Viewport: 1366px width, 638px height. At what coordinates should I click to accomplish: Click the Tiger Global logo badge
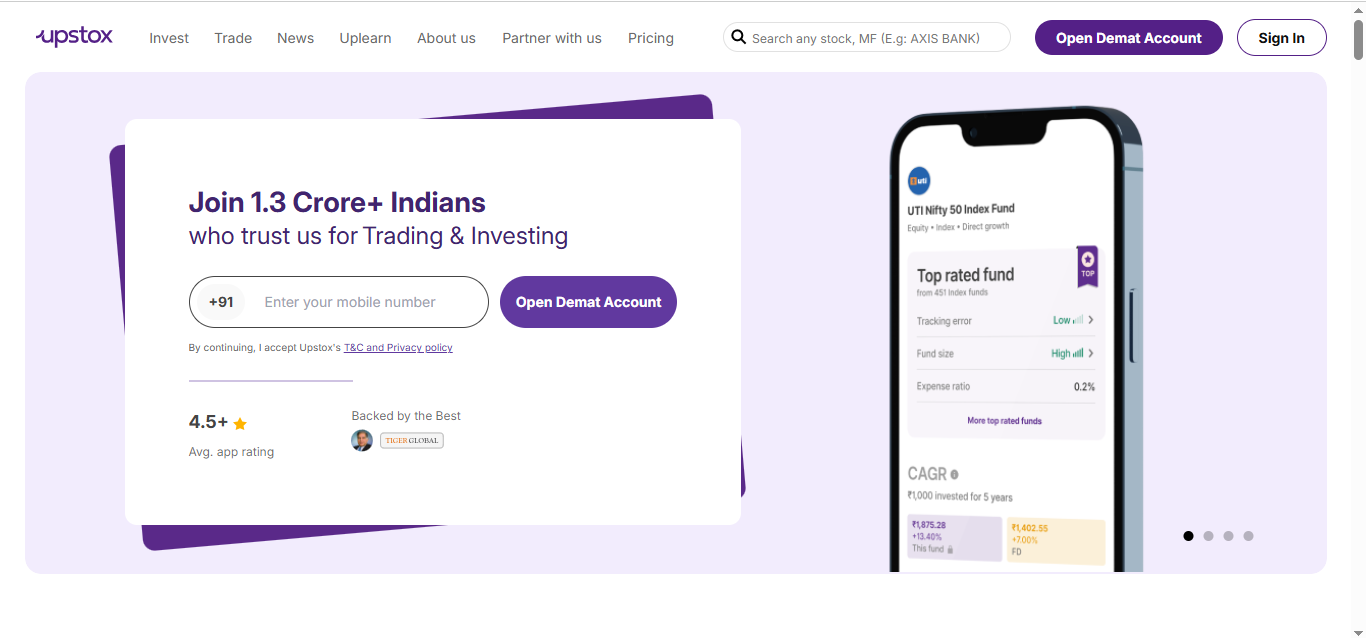[x=411, y=440]
